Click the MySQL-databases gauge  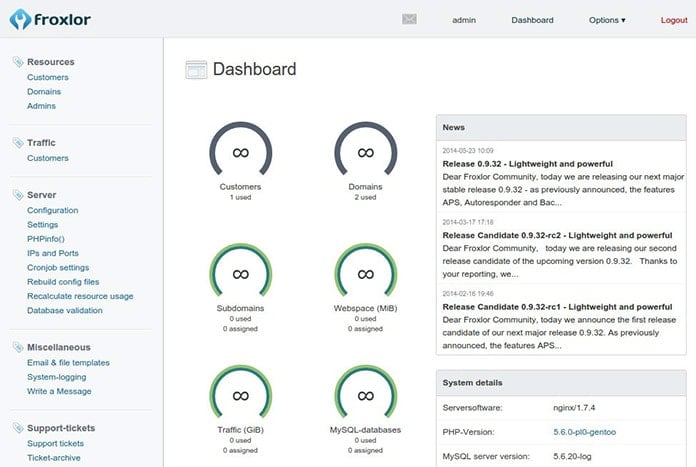[365, 392]
